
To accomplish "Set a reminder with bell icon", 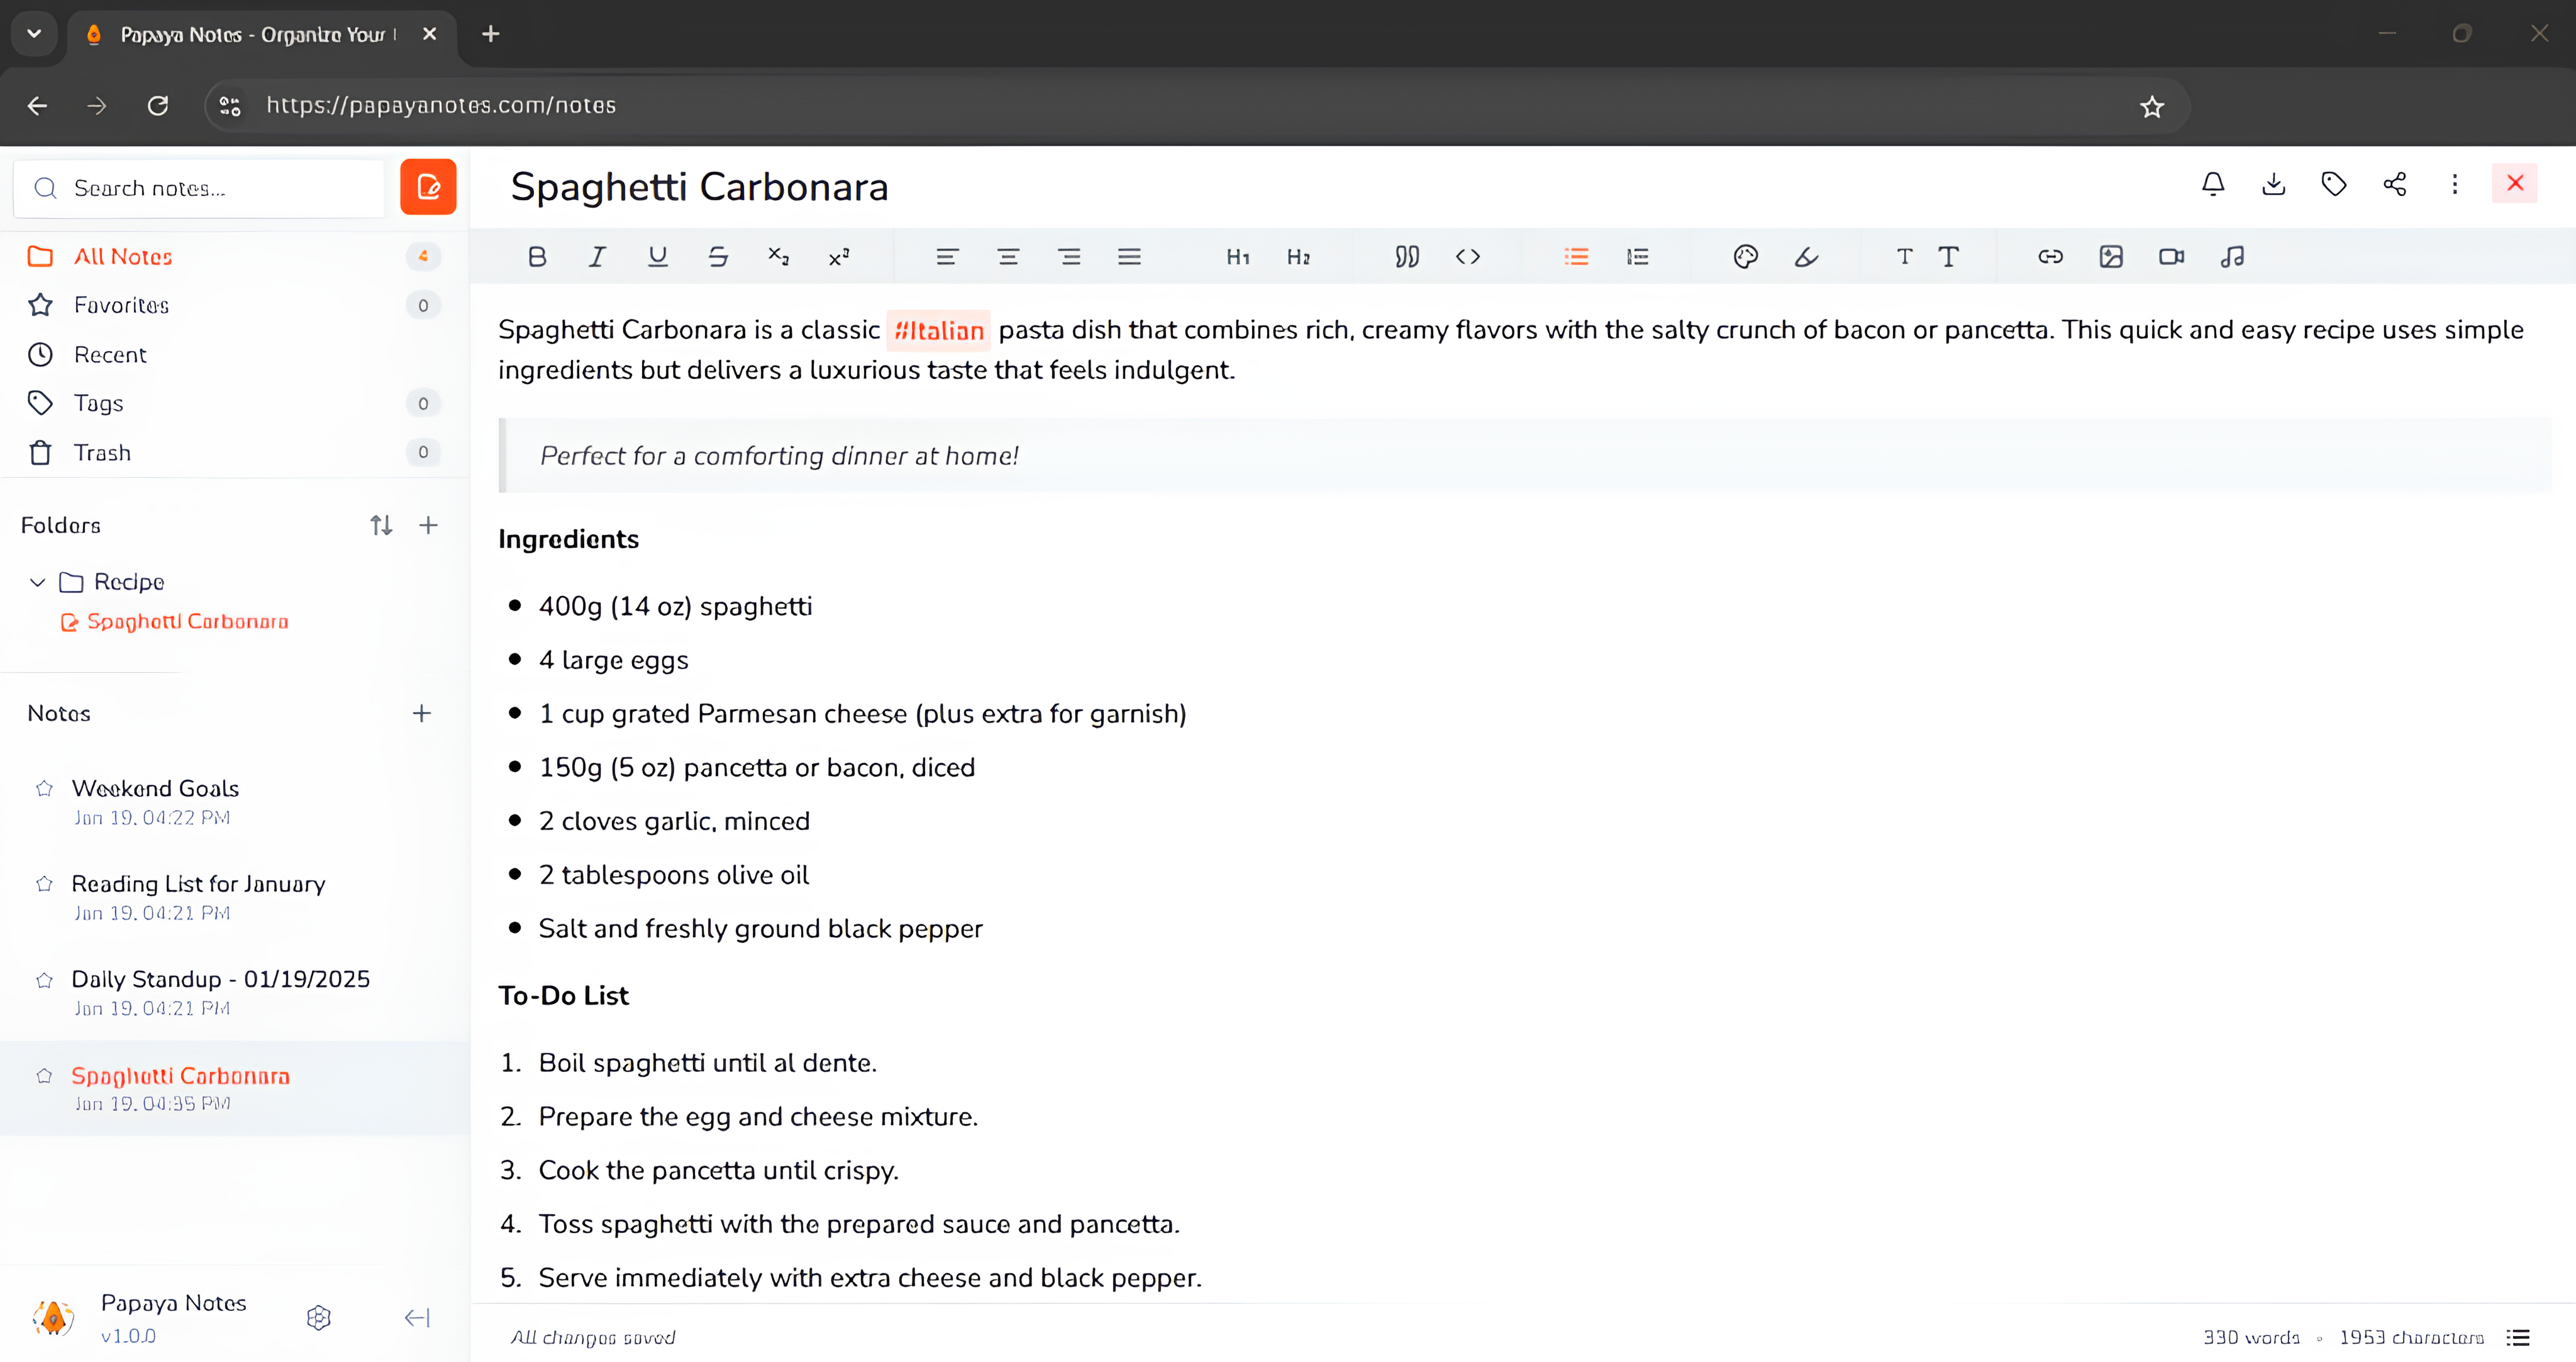I will tap(2213, 184).
